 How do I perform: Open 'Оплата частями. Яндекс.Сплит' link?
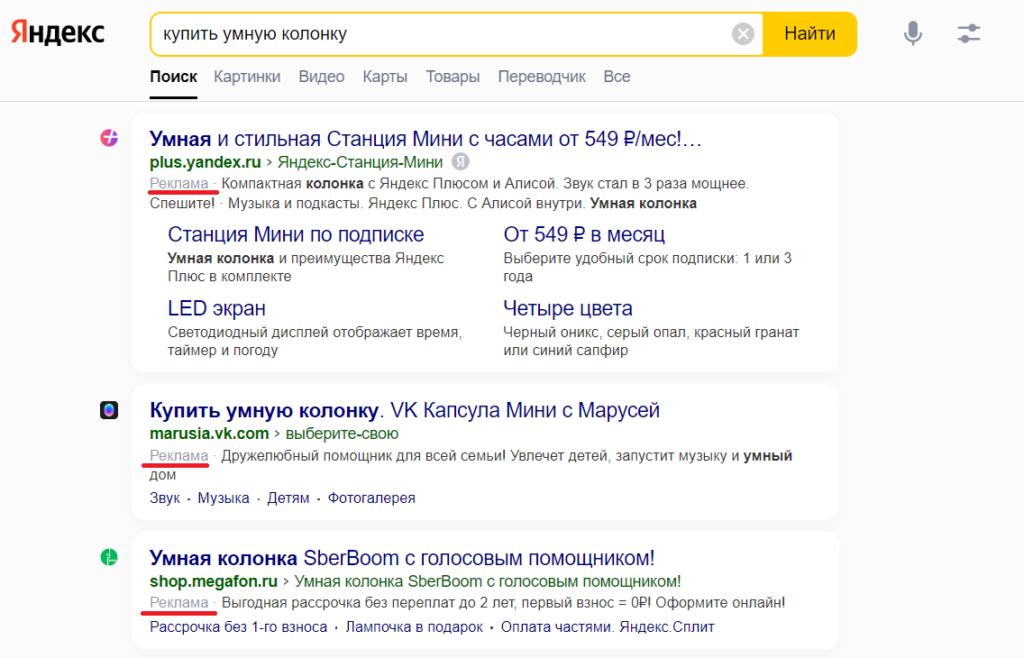pyautogui.click(x=607, y=627)
